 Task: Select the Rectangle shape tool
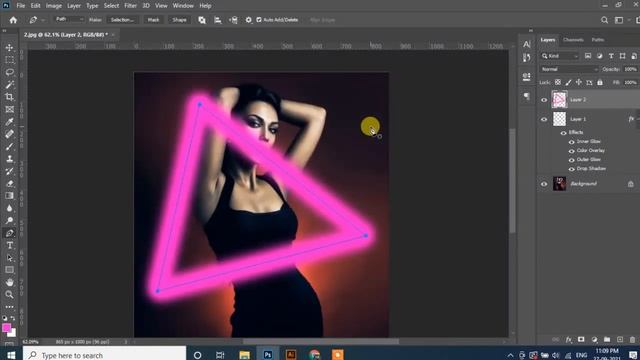click(x=9, y=270)
